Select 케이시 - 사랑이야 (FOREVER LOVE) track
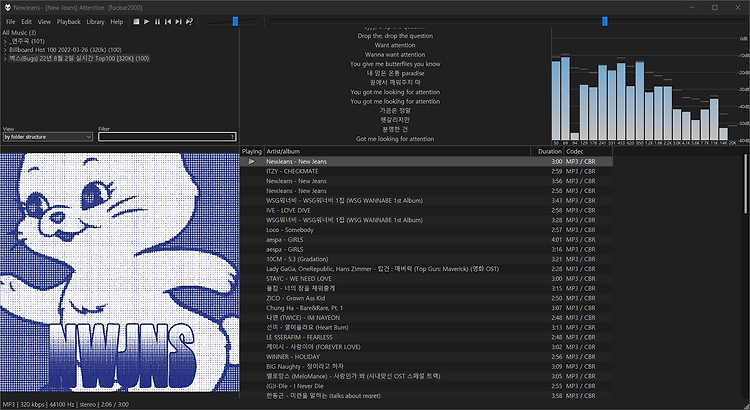The width and height of the screenshot is (750, 410). point(426,347)
